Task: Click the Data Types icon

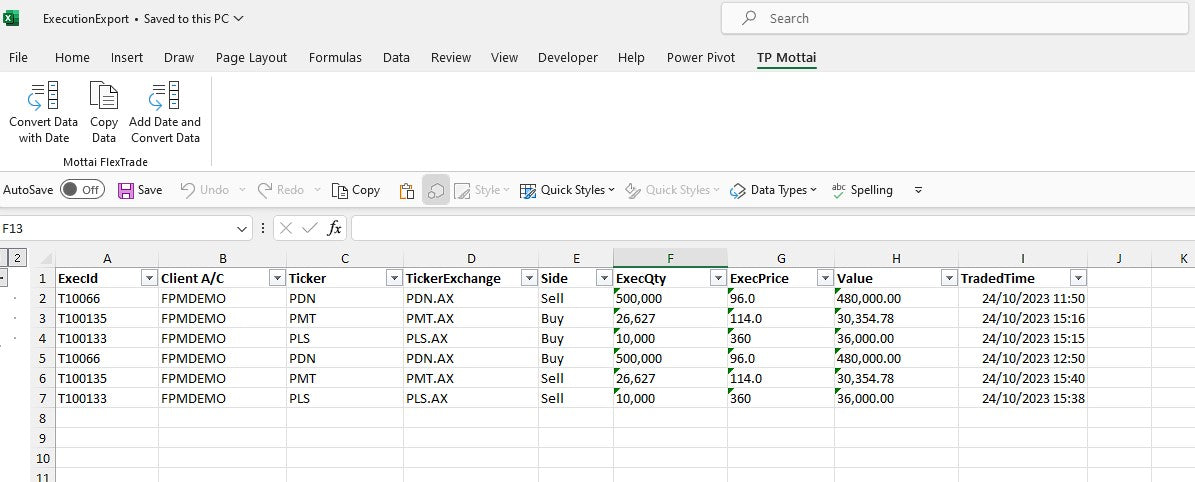Action: tap(737, 191)
